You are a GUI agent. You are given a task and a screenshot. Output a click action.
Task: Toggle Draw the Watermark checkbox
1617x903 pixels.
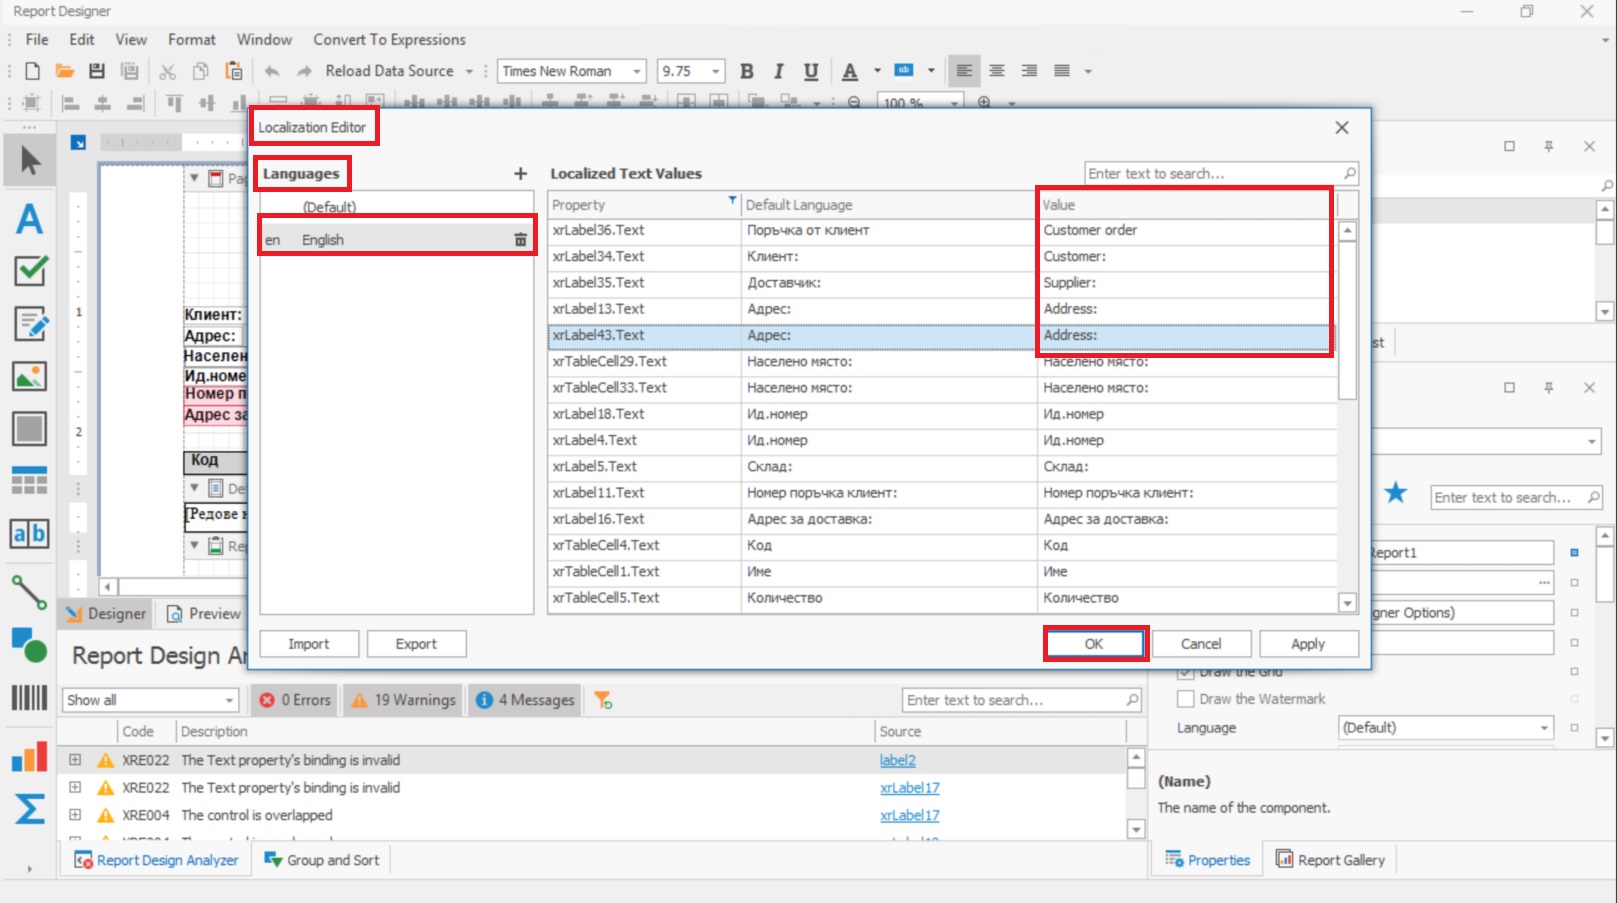[x=1186, y=699]
